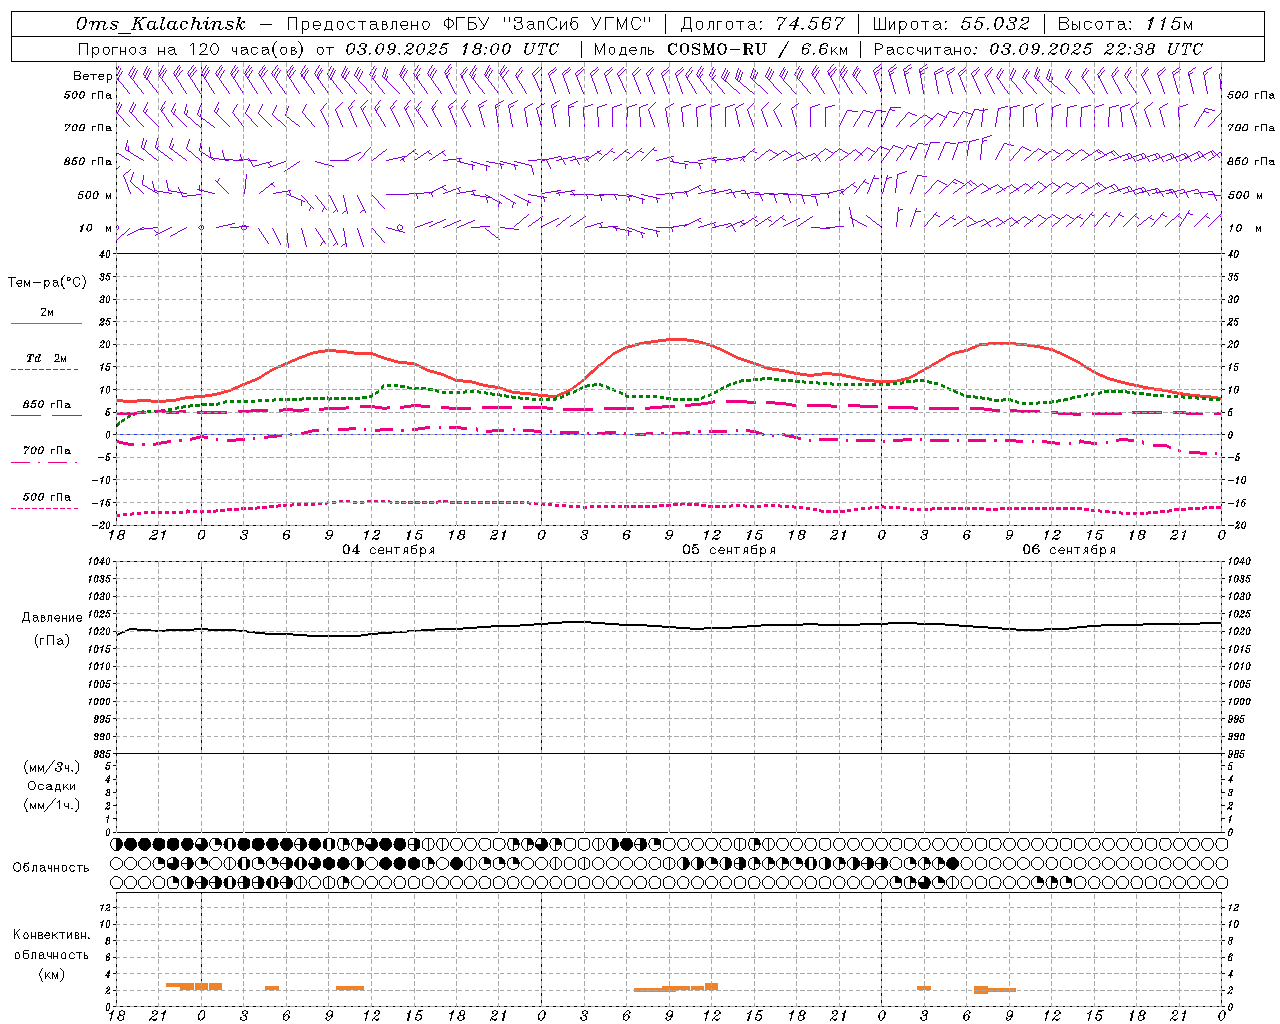Click the peak of red temperature curve on 05 сентября
The image size is (1280, 1024).
[676, 339]
